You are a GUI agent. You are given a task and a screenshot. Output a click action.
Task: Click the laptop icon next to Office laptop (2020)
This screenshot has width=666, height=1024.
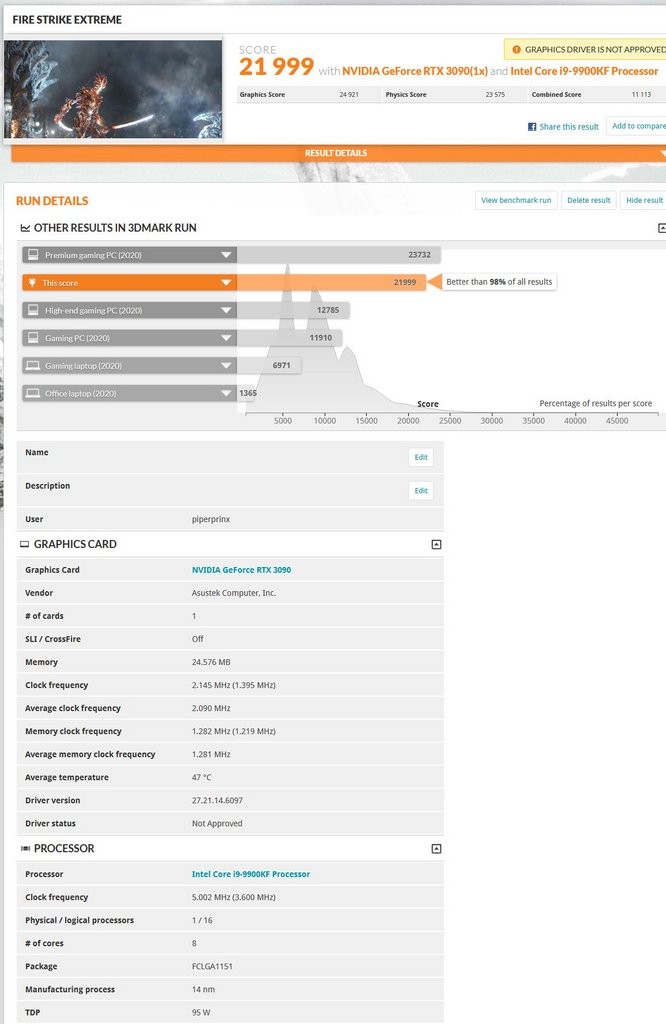[33, 393]
